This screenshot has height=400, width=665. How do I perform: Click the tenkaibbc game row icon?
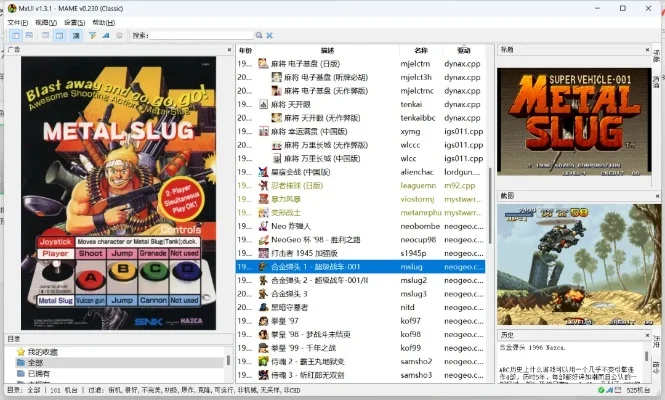pos(277,118)
